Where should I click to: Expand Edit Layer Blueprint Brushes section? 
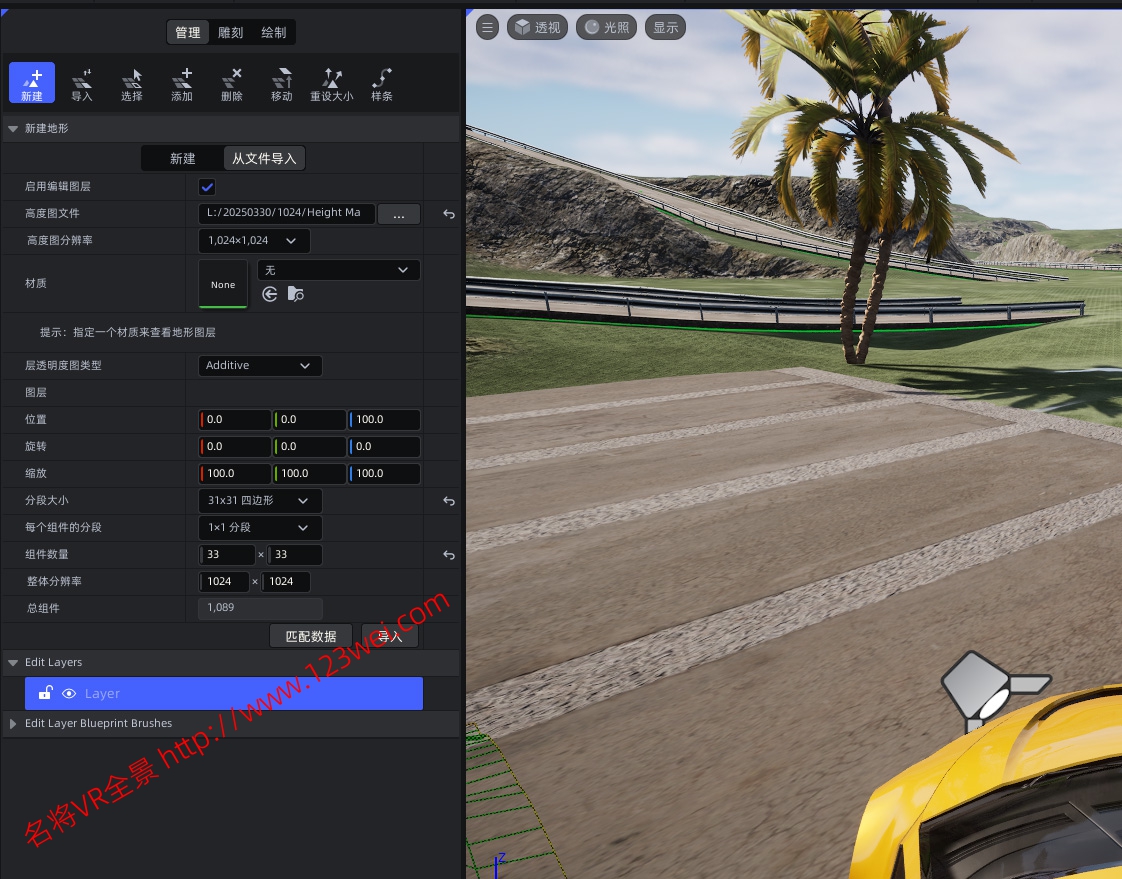(13, 723)
